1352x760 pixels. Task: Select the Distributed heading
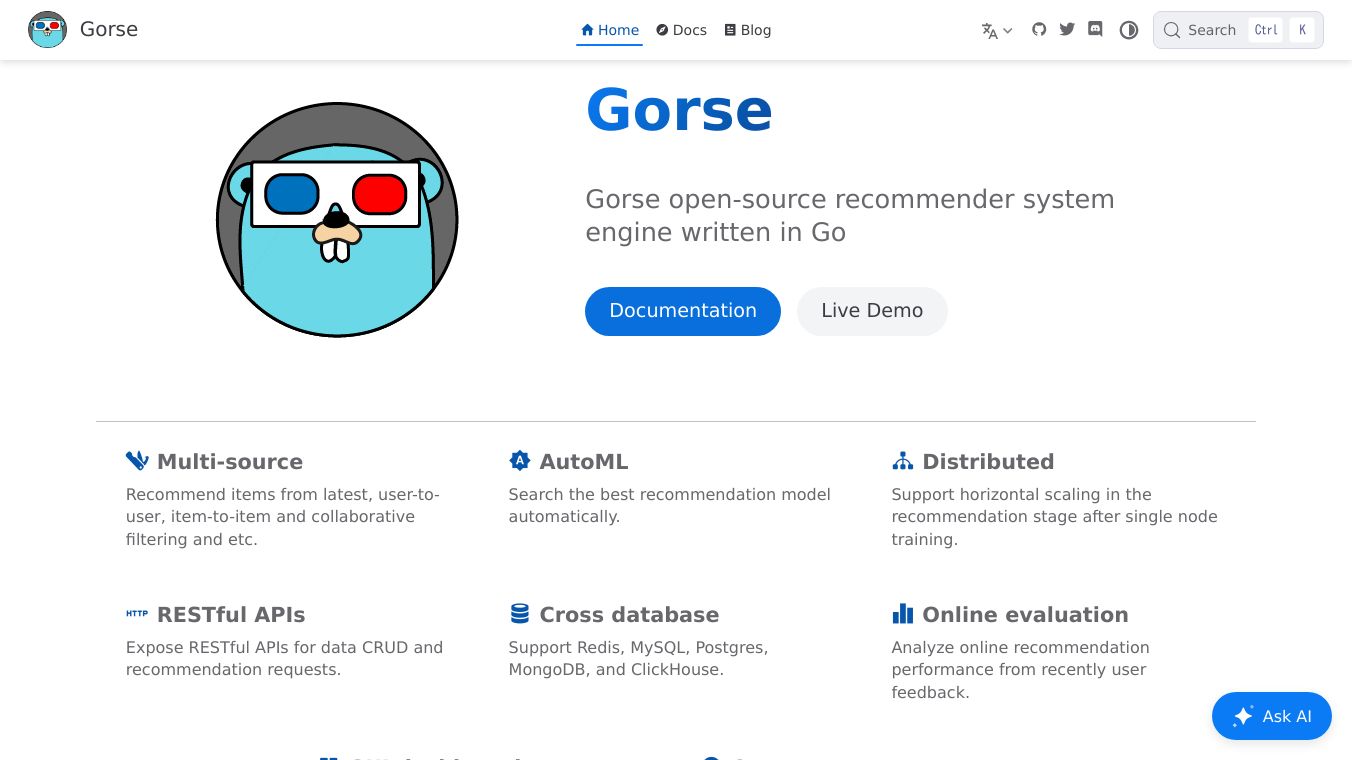pyautogui.click(x=988, y=462)
